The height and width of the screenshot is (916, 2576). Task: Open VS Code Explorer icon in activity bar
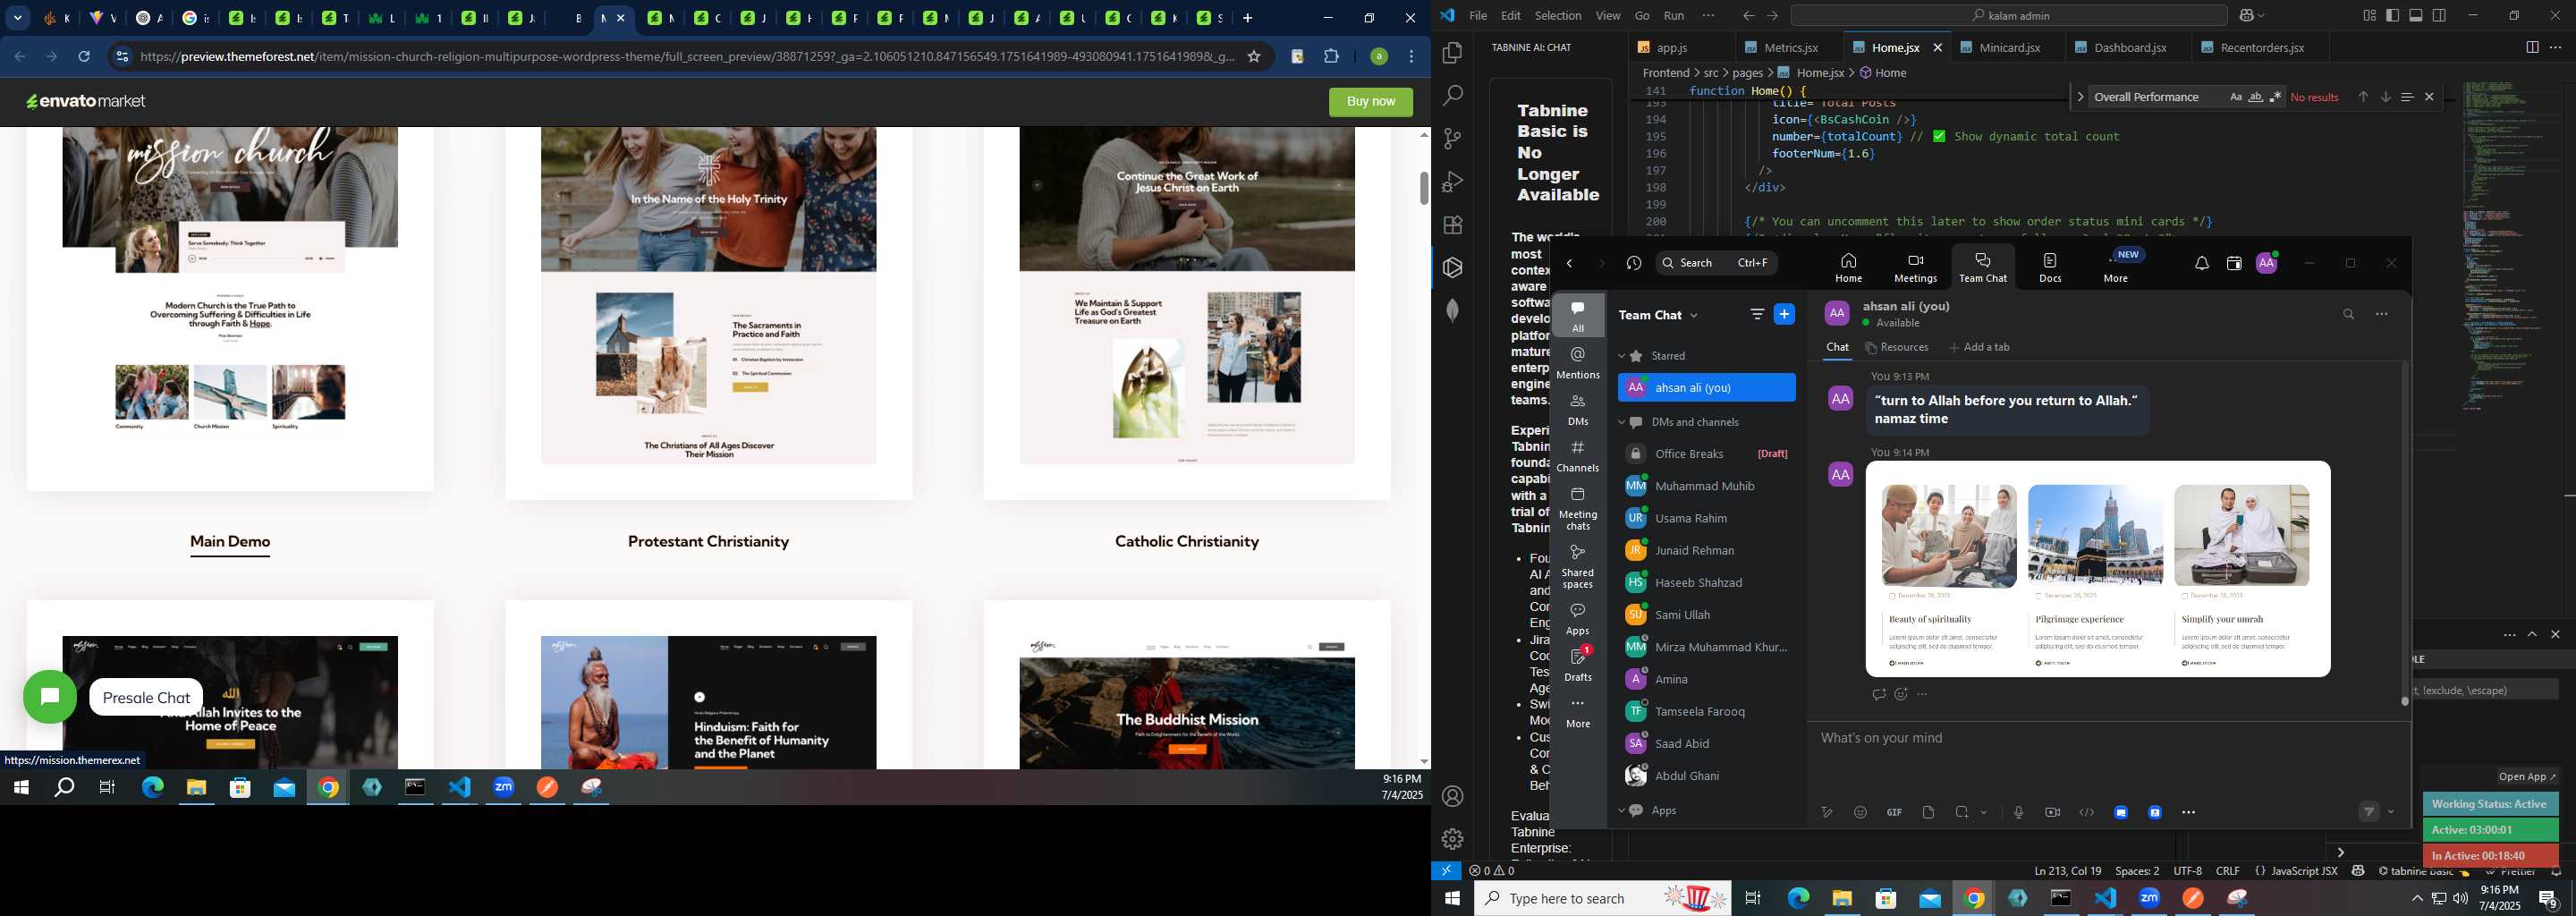(x=1452, y=53)
